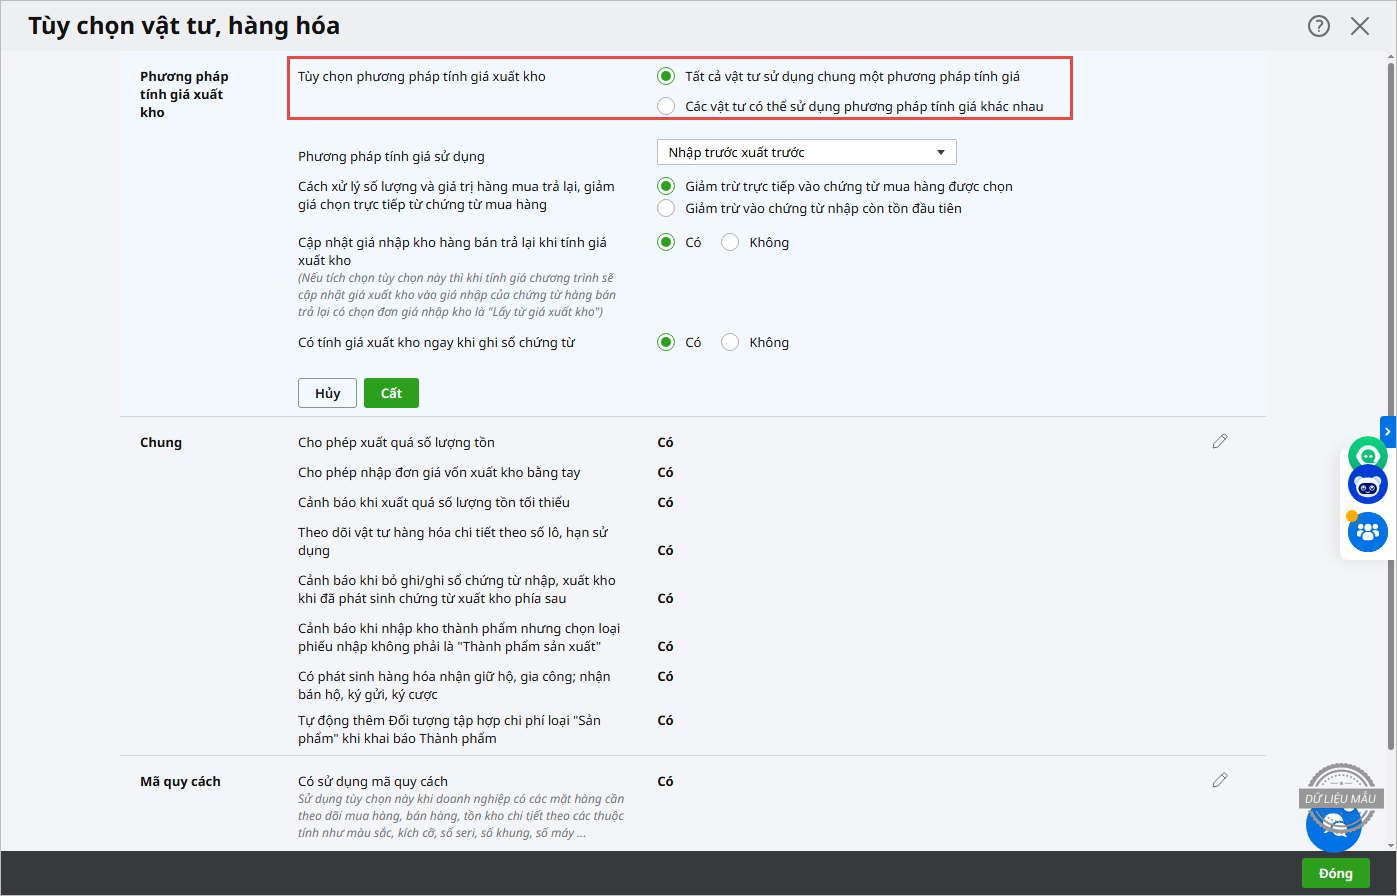Open the help question mark icon
The image size is (1397, 896).
point(1319,26)
